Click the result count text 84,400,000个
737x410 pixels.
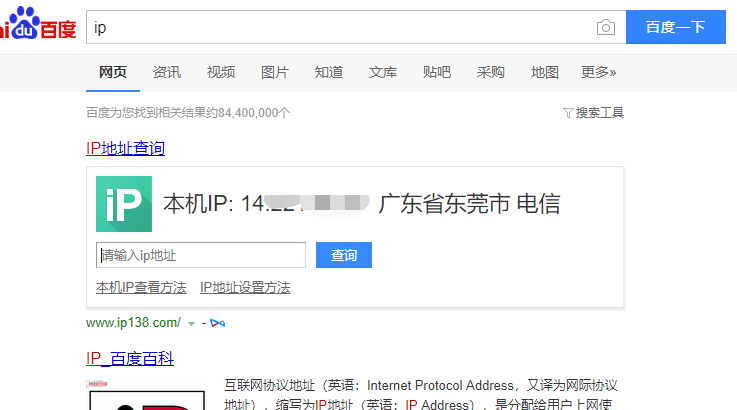click(254, 113)
